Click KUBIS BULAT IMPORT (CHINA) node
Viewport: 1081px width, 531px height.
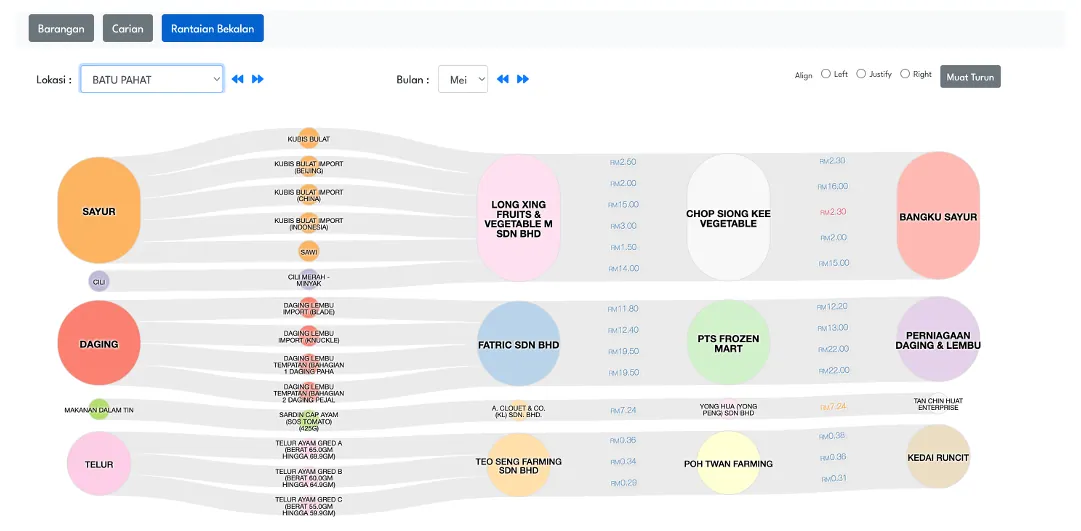309,195
